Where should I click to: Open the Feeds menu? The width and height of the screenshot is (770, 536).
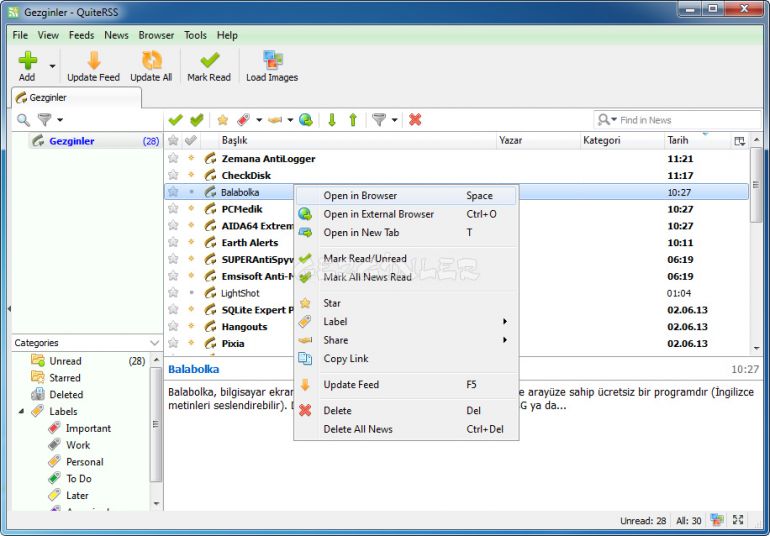82,35
